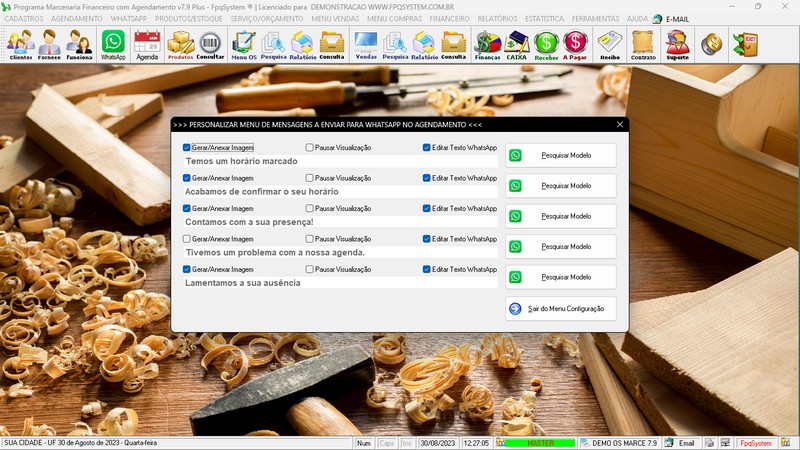This screenshot has width=800, height=450.
Task: Click the Produtos boxes icon
Action: point(180,44)
